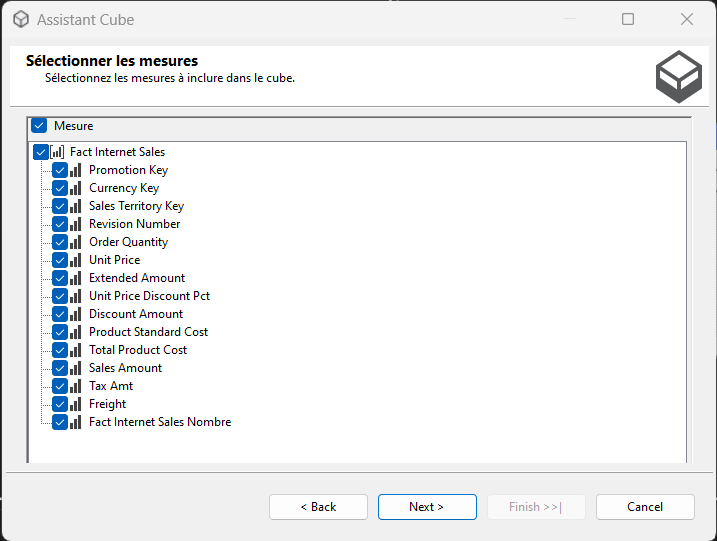This screenshot has width=717, height=541.
Task: Click the measure icon next to Order Quantity
Action: [75, 242]
